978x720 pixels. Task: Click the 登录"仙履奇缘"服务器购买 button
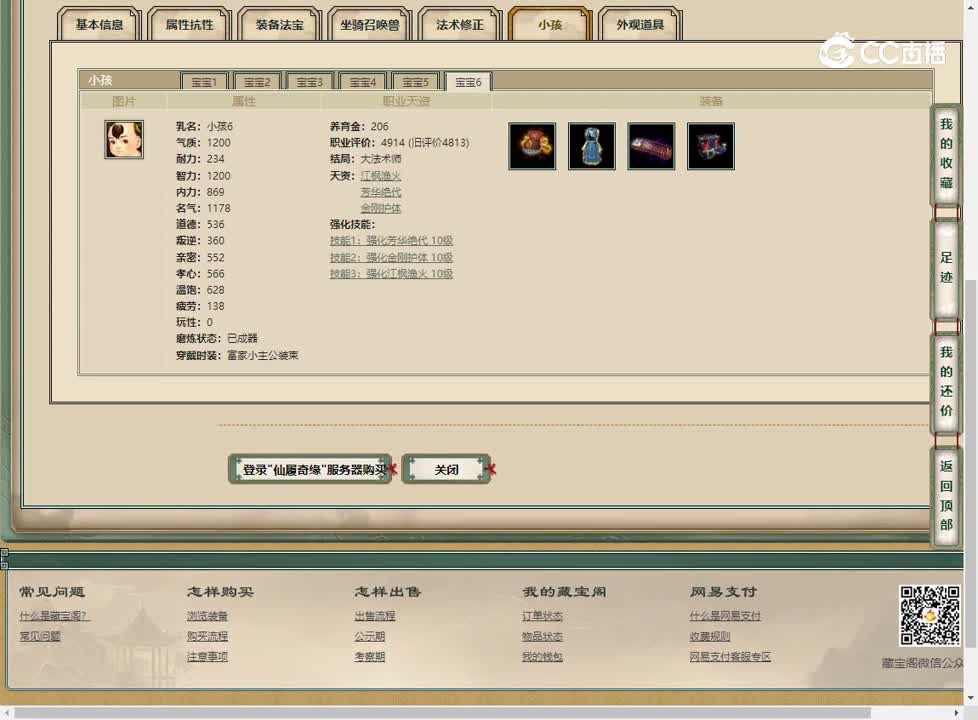click(x=311, y=469)
